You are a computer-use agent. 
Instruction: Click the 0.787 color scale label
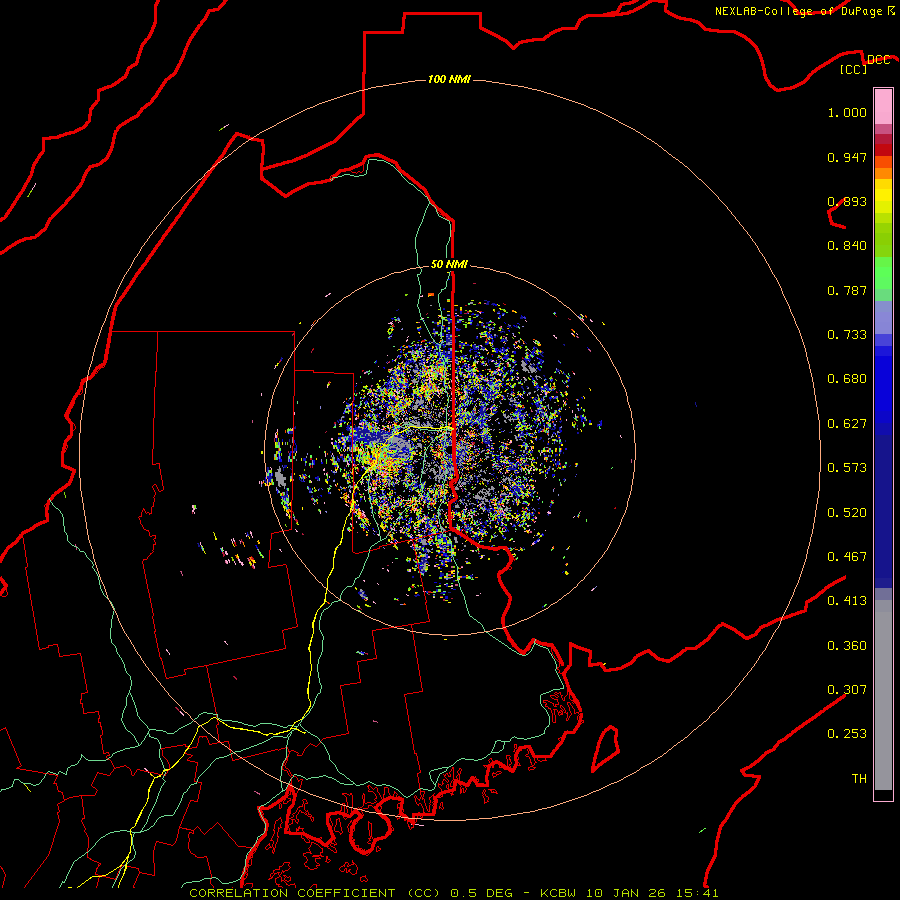[x=847, y=290]
